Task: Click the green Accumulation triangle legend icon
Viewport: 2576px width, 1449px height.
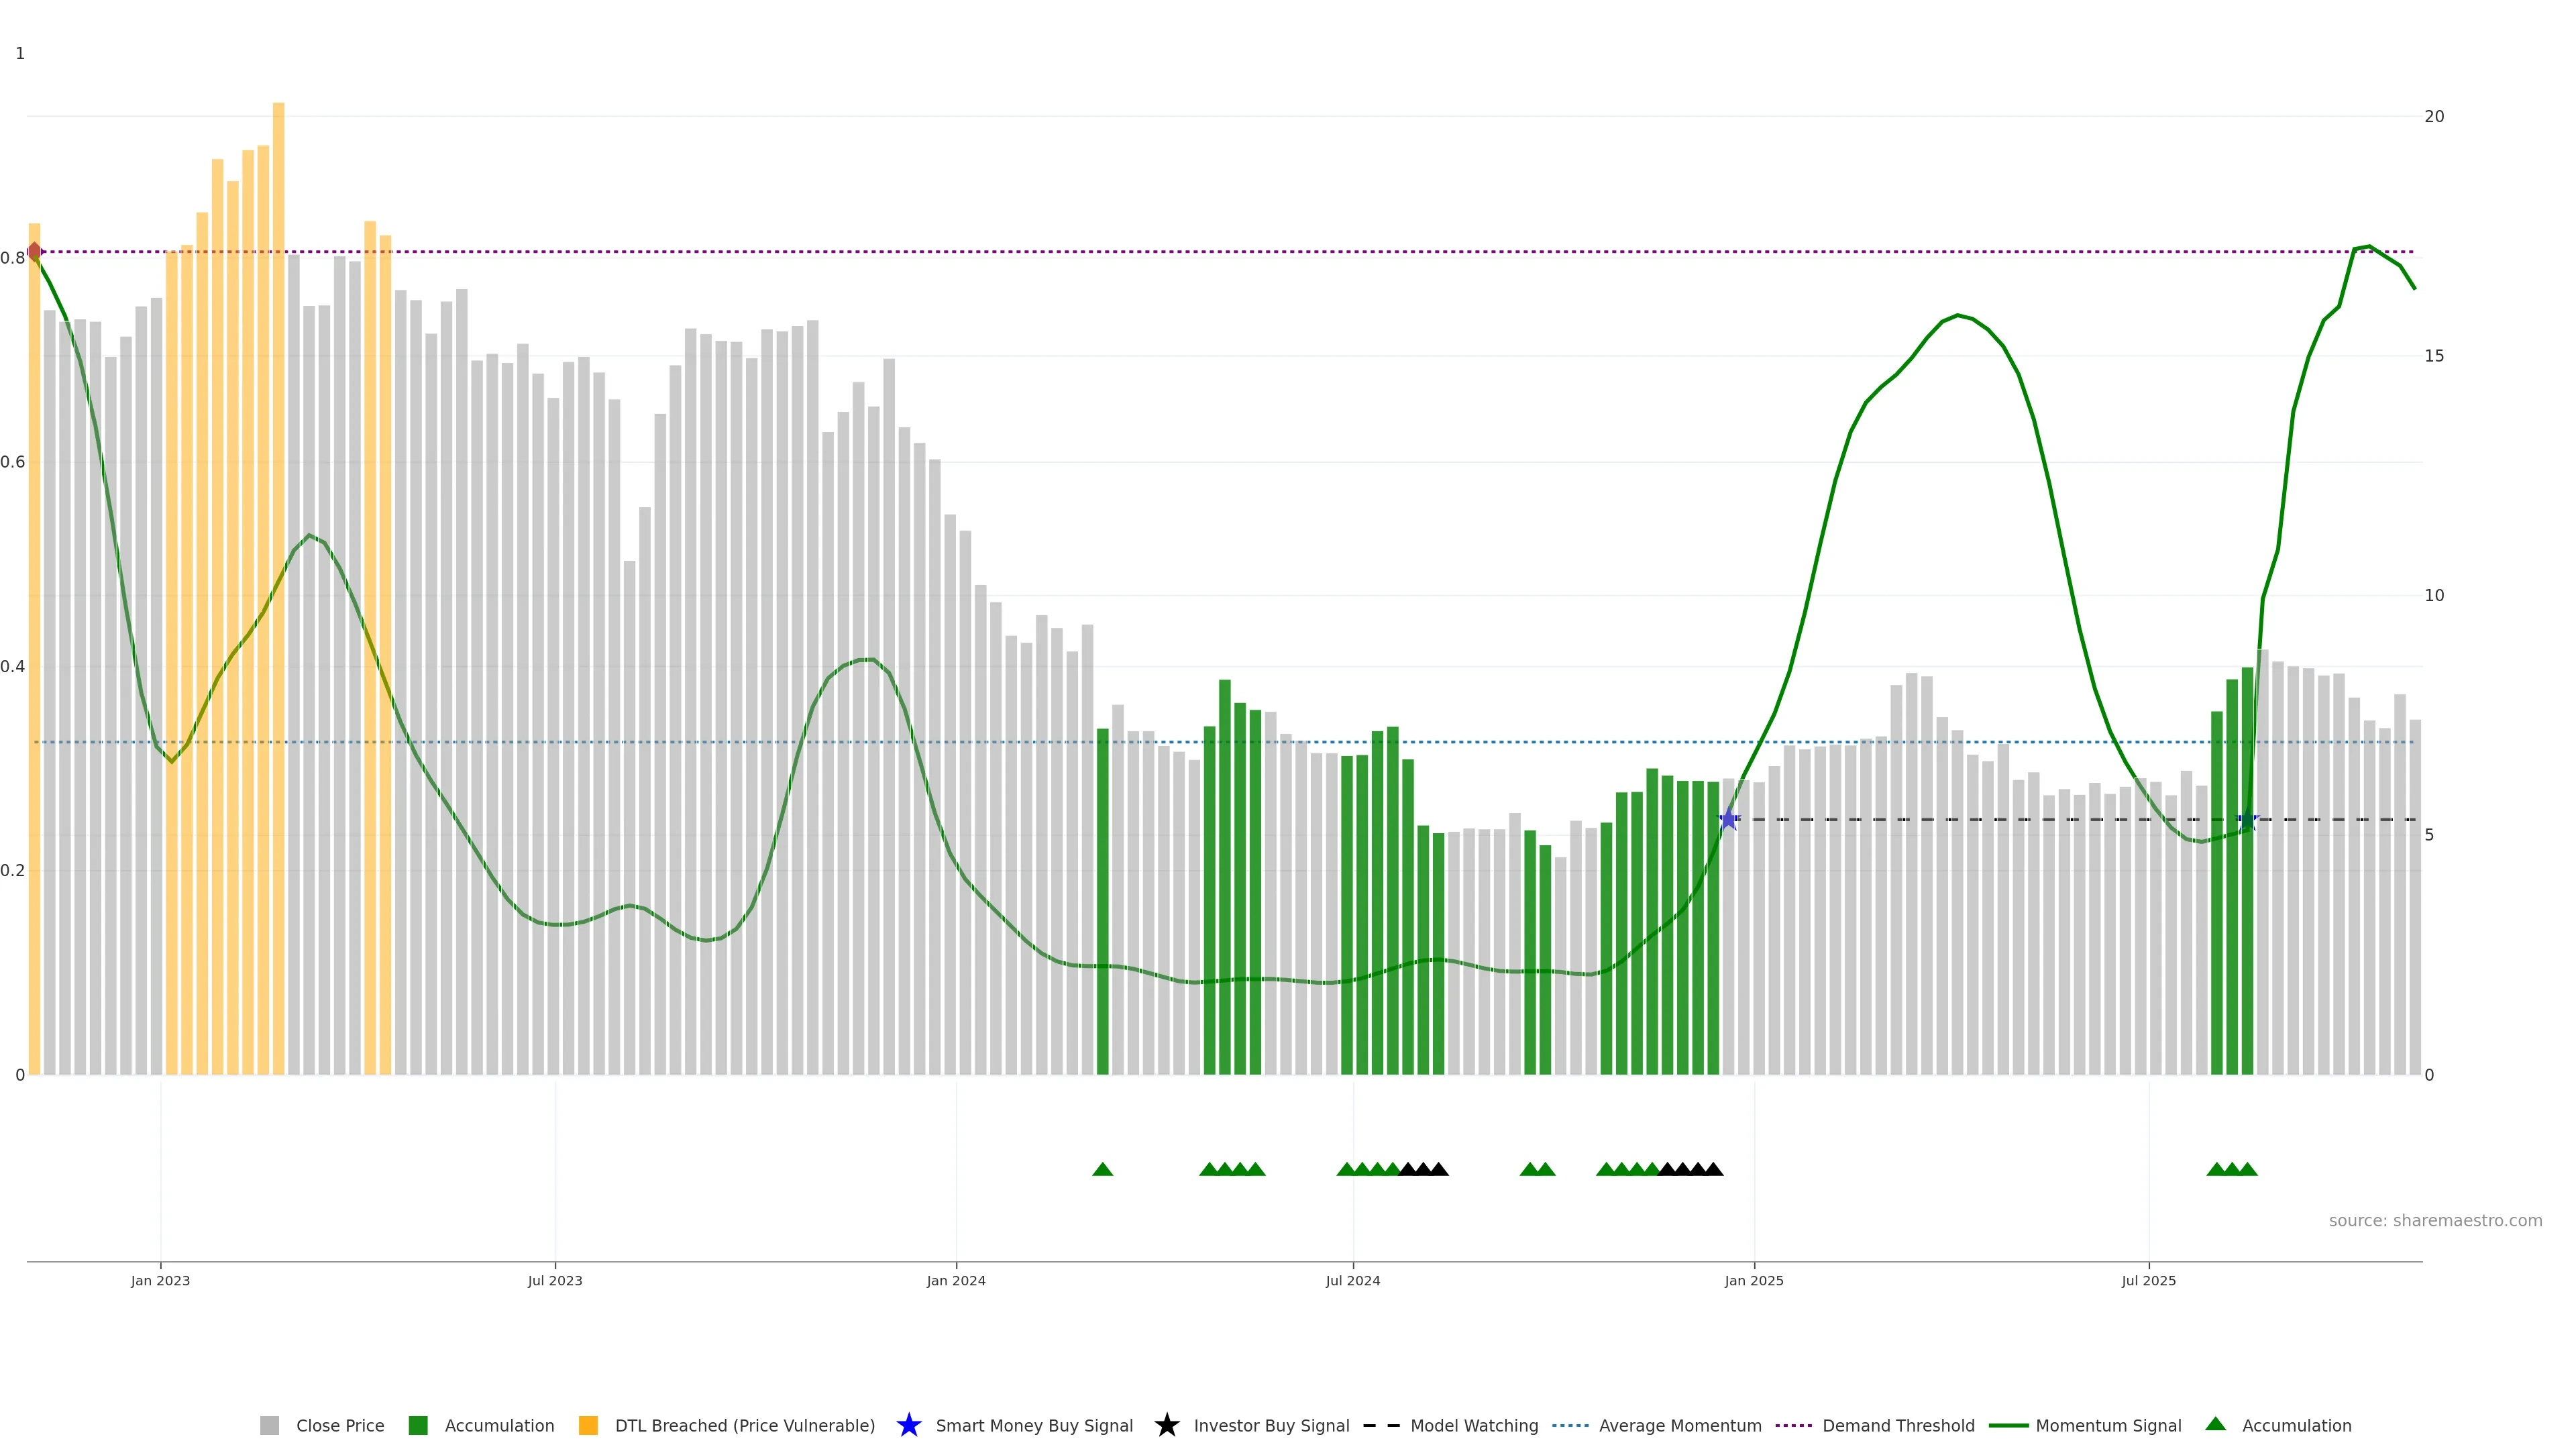Action: click(x=2215, y=1424)
